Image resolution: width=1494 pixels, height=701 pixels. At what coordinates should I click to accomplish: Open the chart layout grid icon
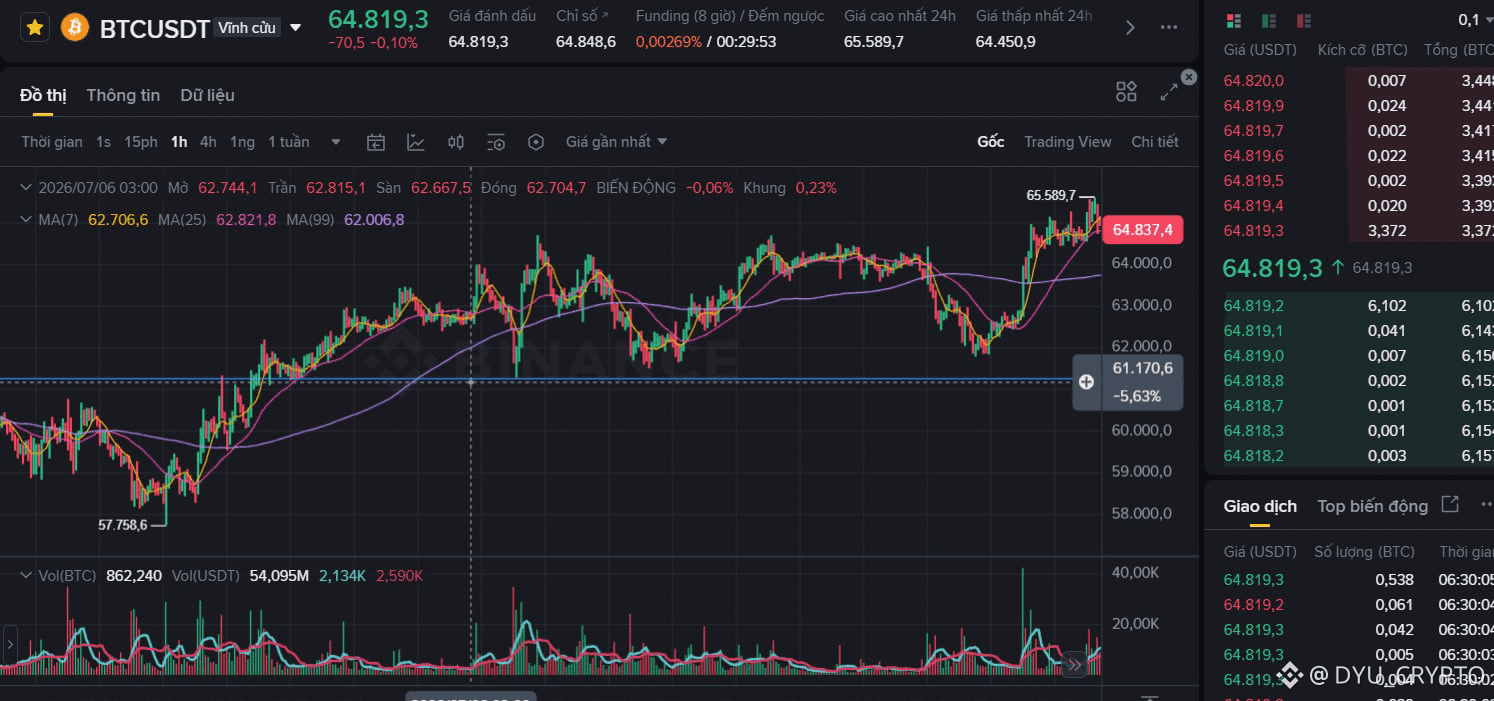(x=1126, y=92)
